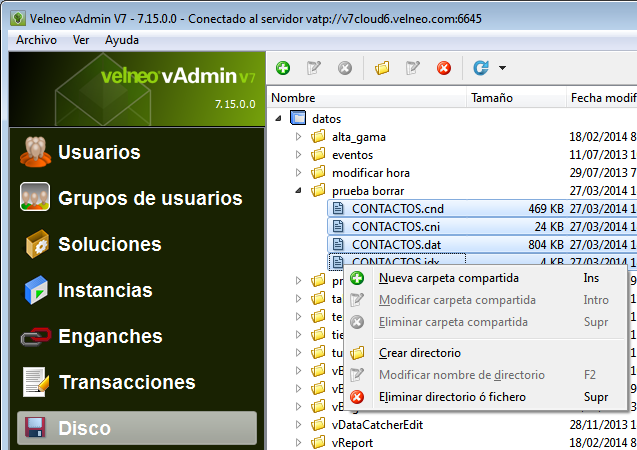Click the Disco floppy disk icon
637x450 pixels.
(35, 427)
